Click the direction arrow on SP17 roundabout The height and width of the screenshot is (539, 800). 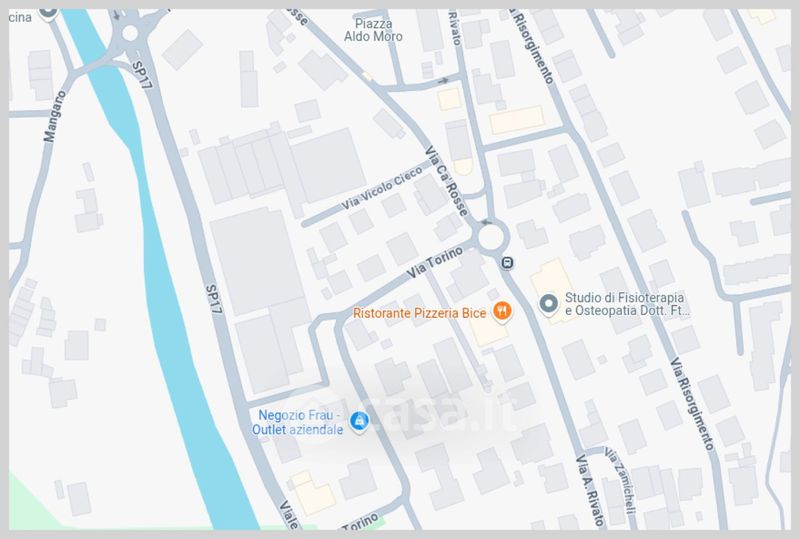click(116, 15)
